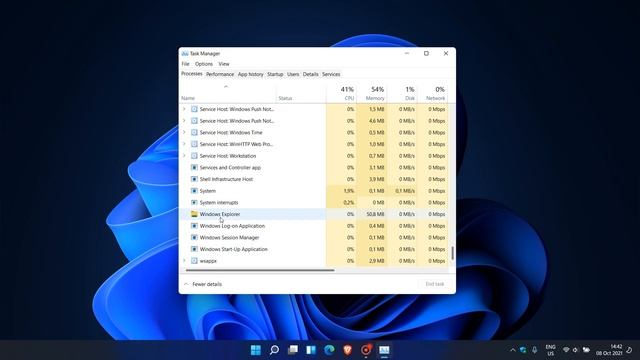Launch Brave browser from the taskbar

[x=348, y=350]
